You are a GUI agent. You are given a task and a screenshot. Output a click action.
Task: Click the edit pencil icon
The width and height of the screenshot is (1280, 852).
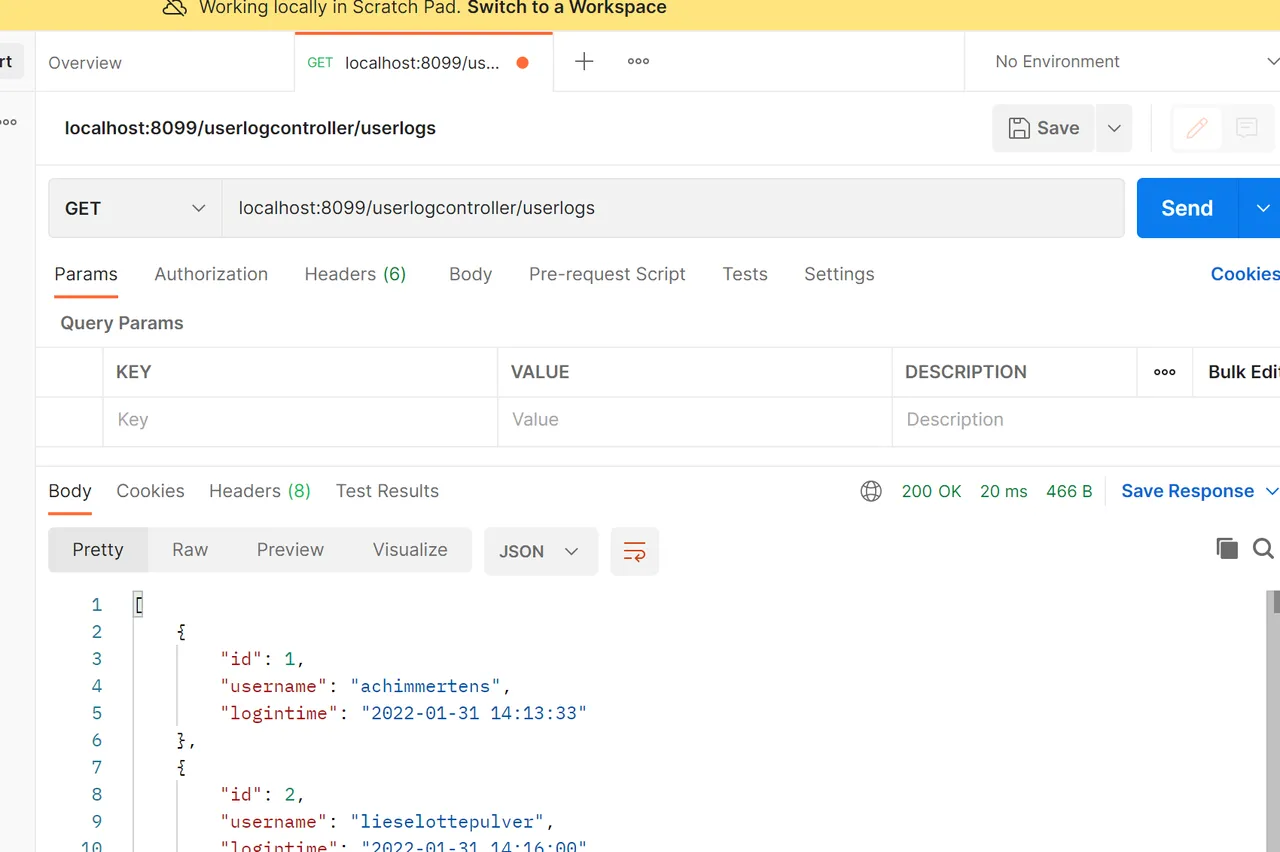click(1197, 128)
